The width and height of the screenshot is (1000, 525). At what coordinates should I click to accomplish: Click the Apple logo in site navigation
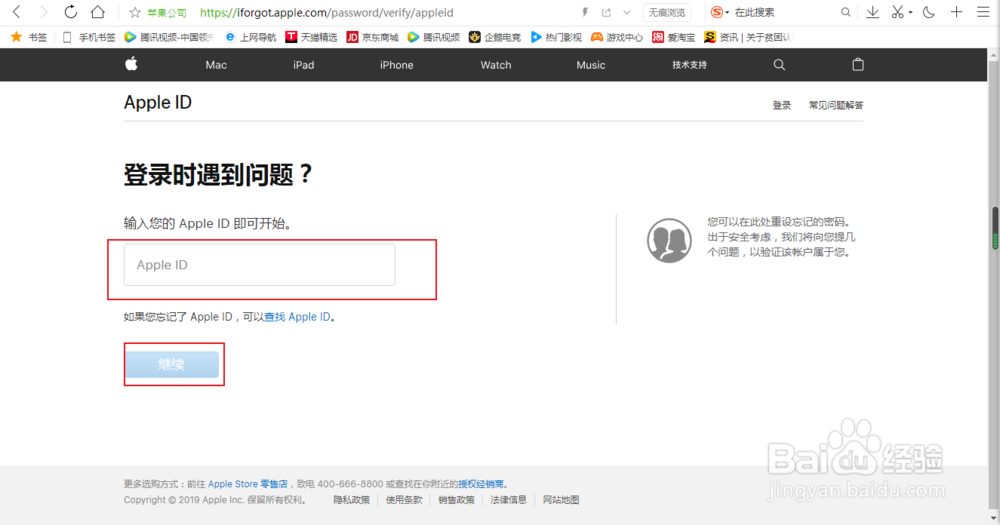tap(131, 64)
